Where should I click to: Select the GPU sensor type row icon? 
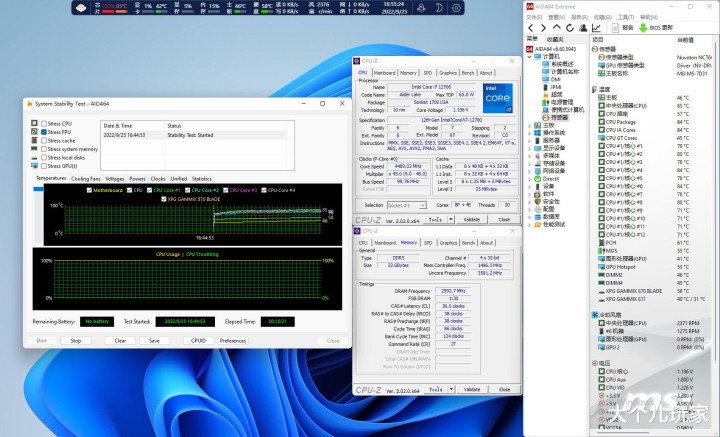click(x=602, y=65)
